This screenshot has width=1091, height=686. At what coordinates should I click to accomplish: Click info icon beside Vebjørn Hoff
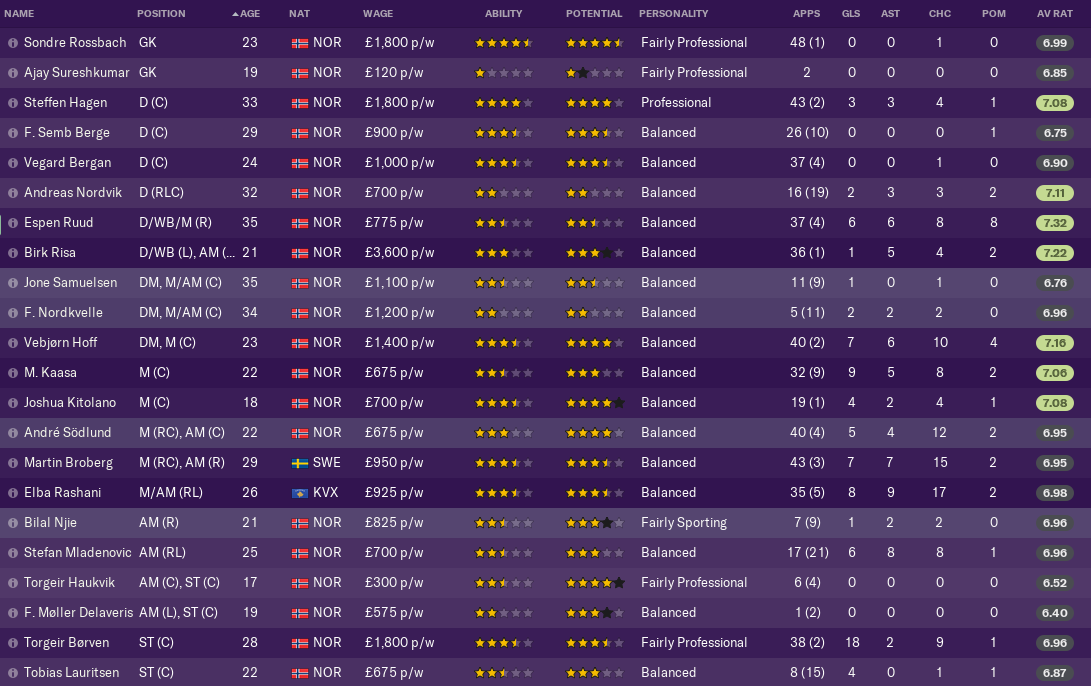(x=13, y=343)
